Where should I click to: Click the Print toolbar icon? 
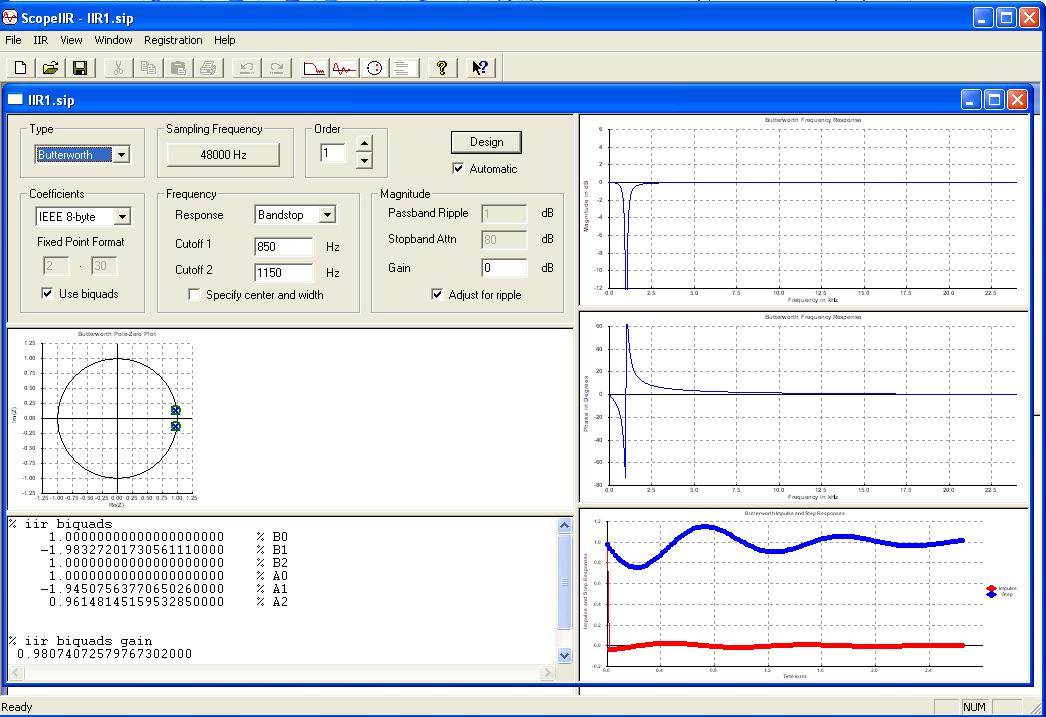pos(208,67)
